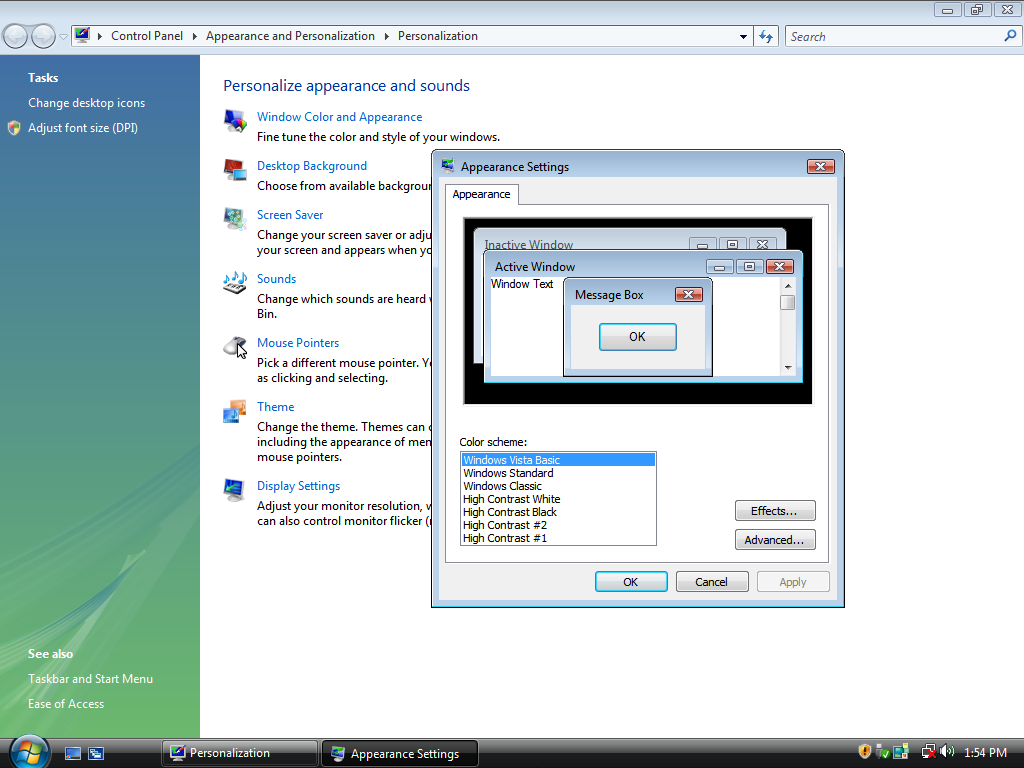Click the Desktop Background icon
The width and height of the screenshot is (1024, 768).
pyautogui.click(x=235, y=170)
